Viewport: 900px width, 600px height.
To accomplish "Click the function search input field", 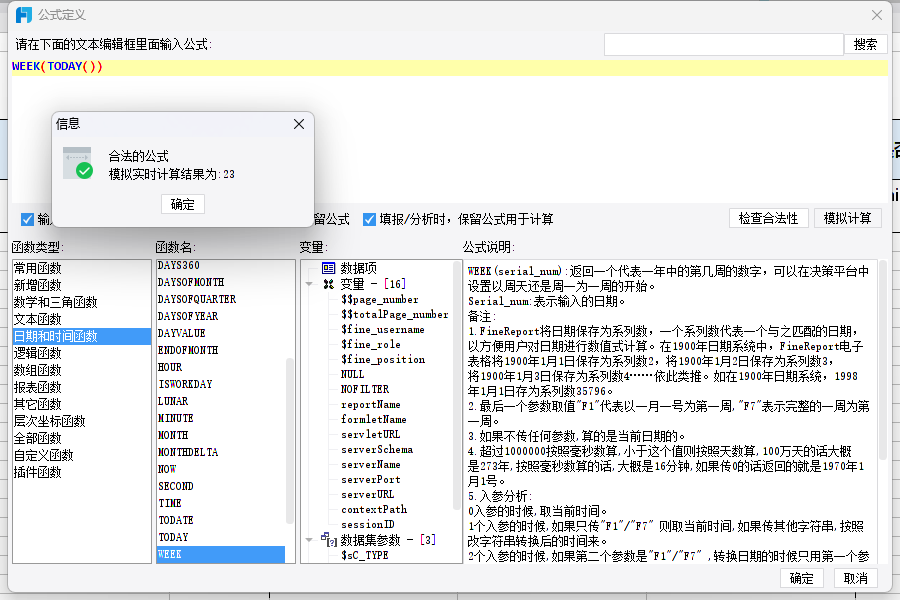I will point(723,44).
